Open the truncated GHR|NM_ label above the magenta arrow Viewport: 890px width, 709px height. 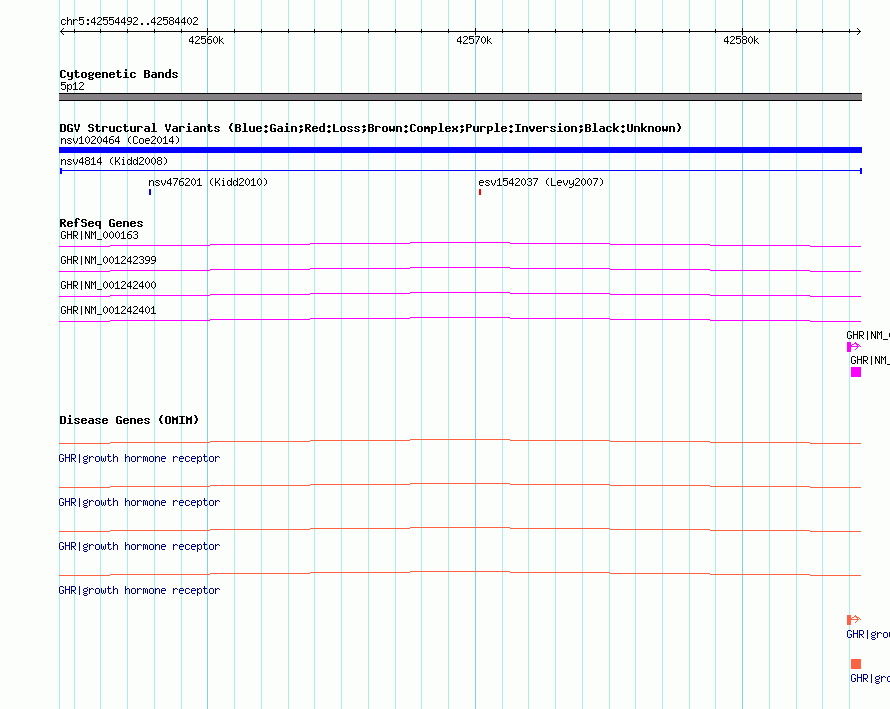point(868,335)
